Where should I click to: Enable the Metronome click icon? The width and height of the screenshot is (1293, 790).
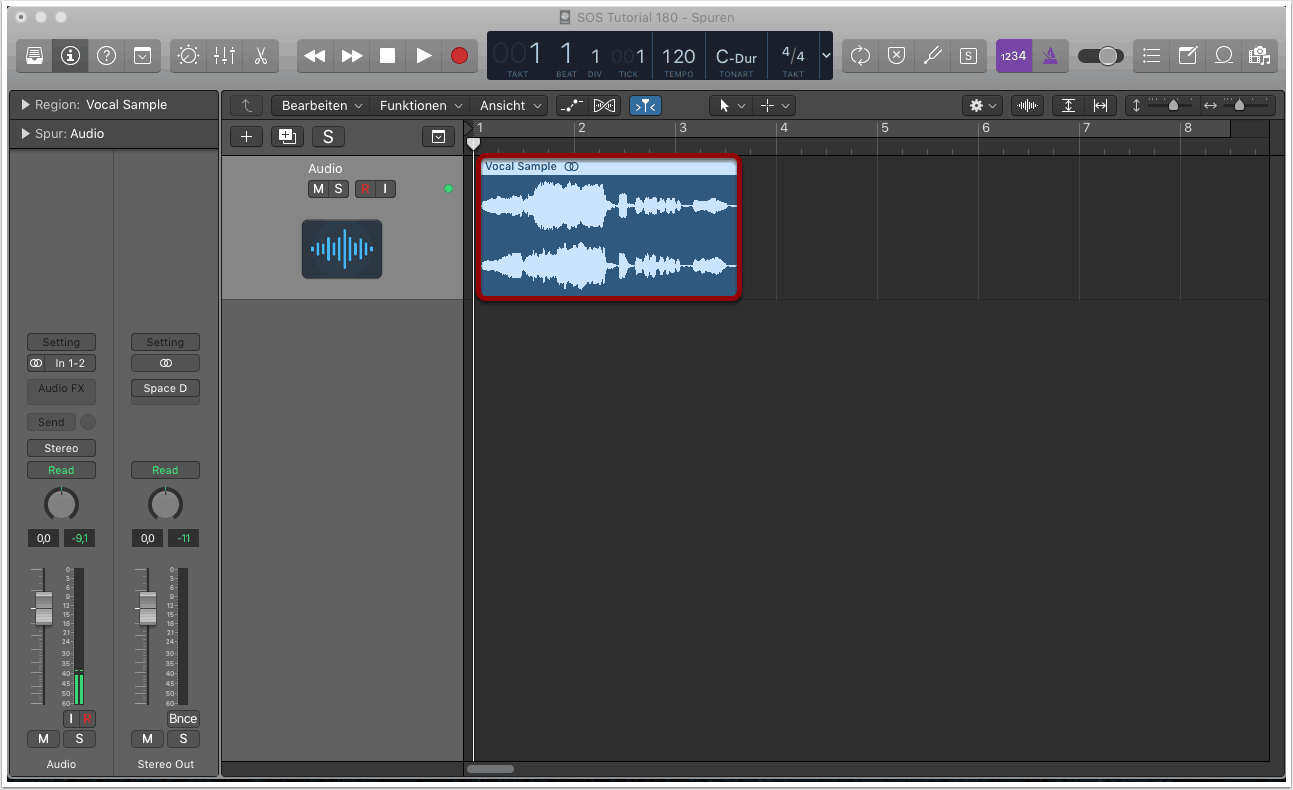click(x=1050, y=56)
